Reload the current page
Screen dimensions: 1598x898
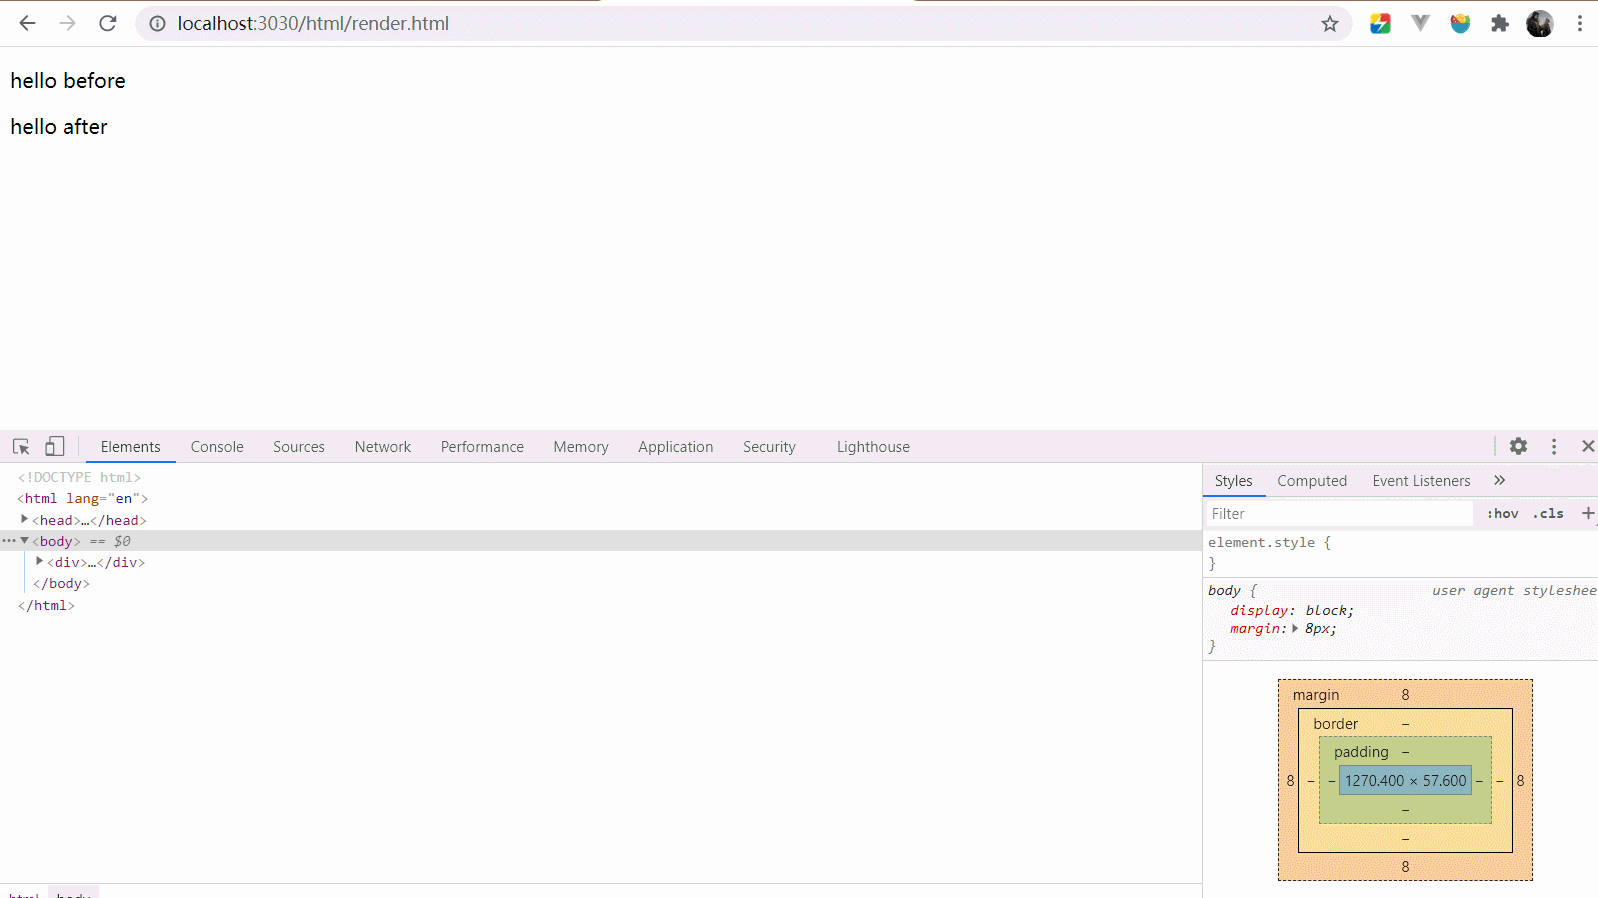pos(108,23)
